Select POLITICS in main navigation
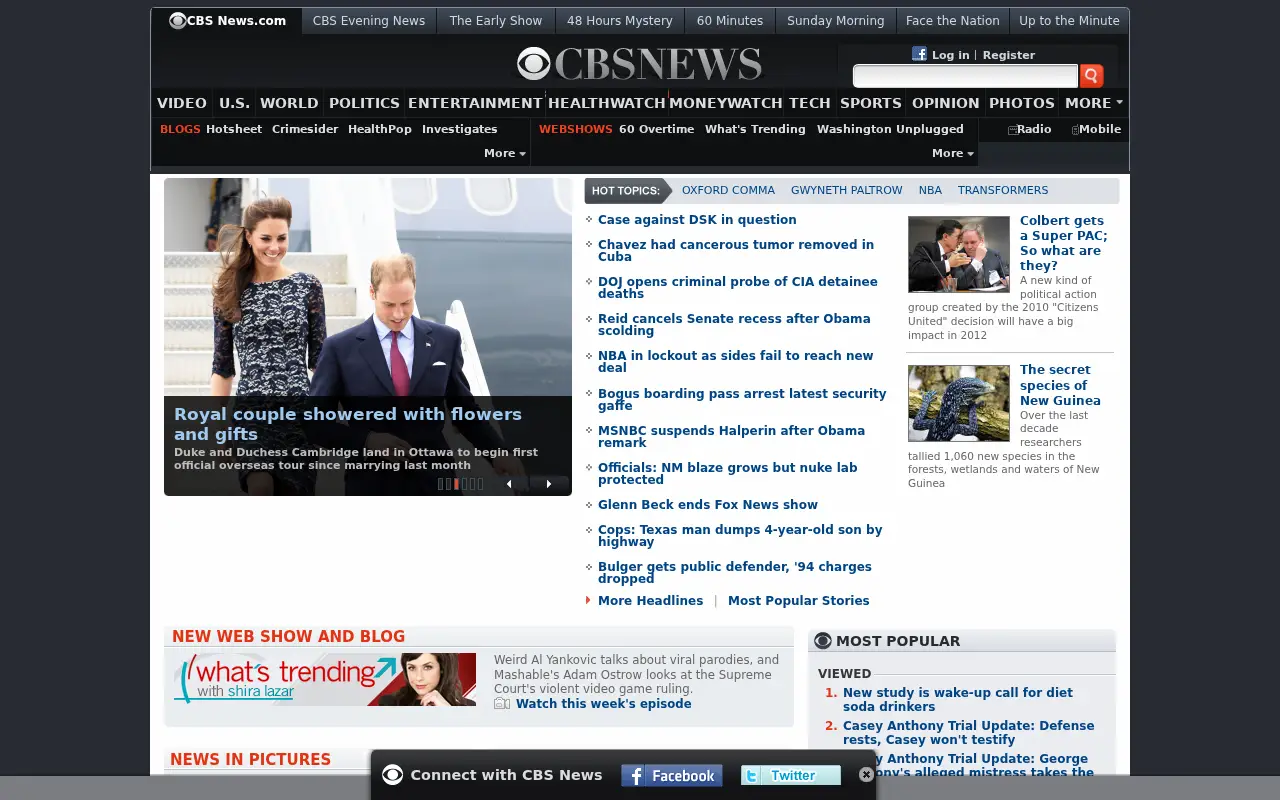Image resolution: width=1280 pixels, height=800 pixels. pyautogui.click(x=364, y=103)
